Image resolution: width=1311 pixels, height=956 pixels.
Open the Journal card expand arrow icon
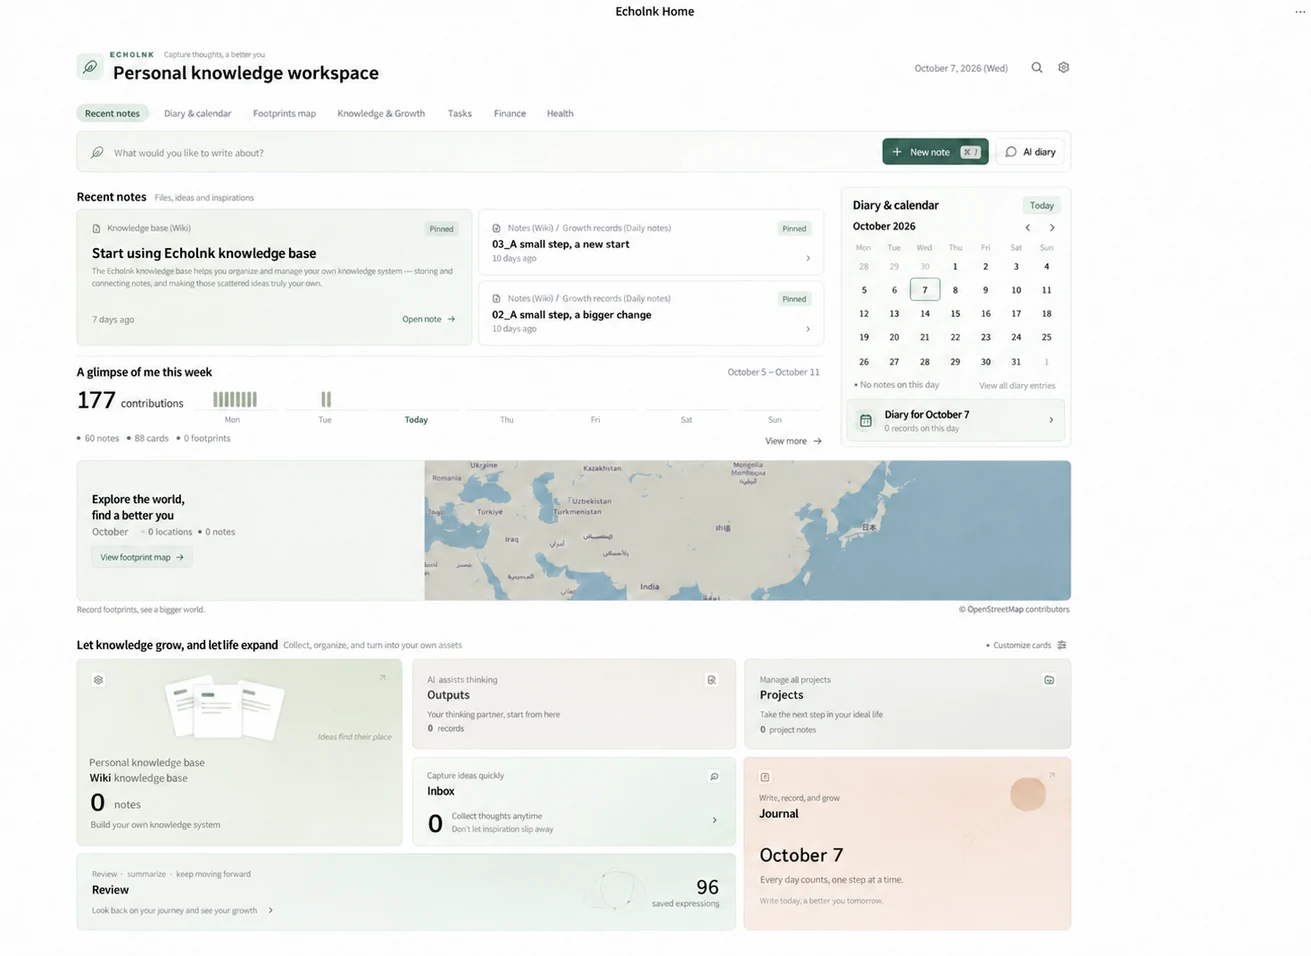pos(1052,775)
